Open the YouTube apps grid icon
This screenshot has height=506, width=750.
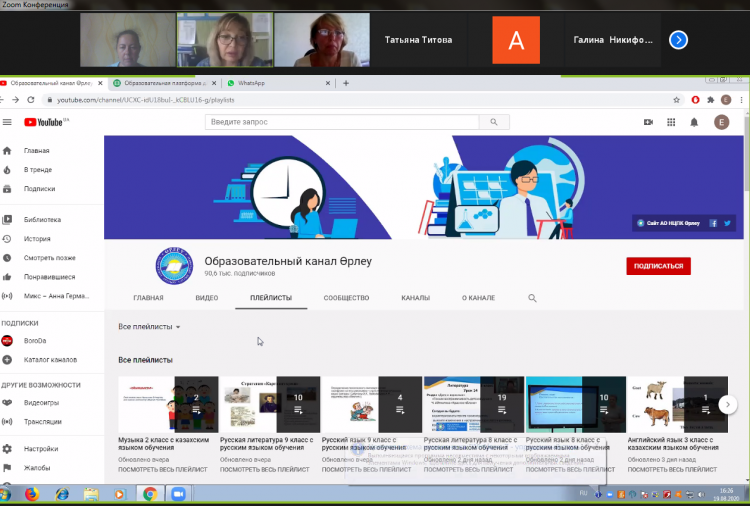tap(671, 122)
